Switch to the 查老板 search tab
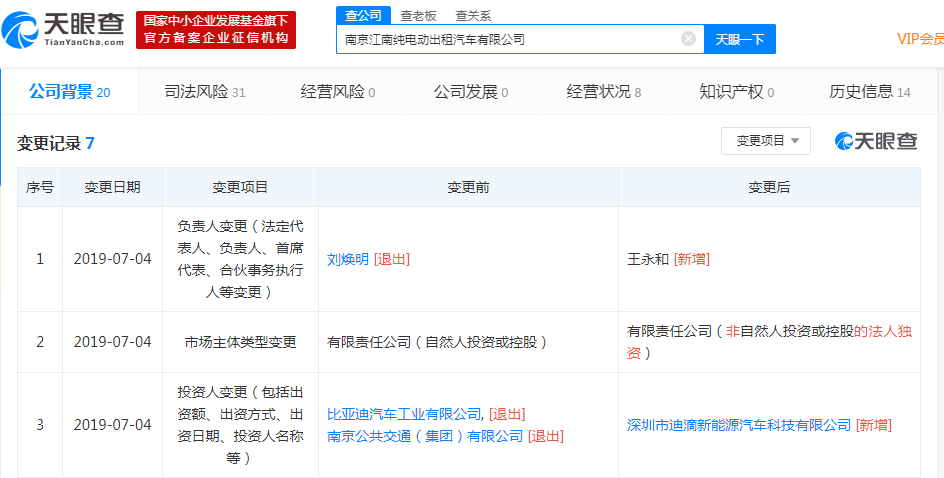 click(418, 16)
